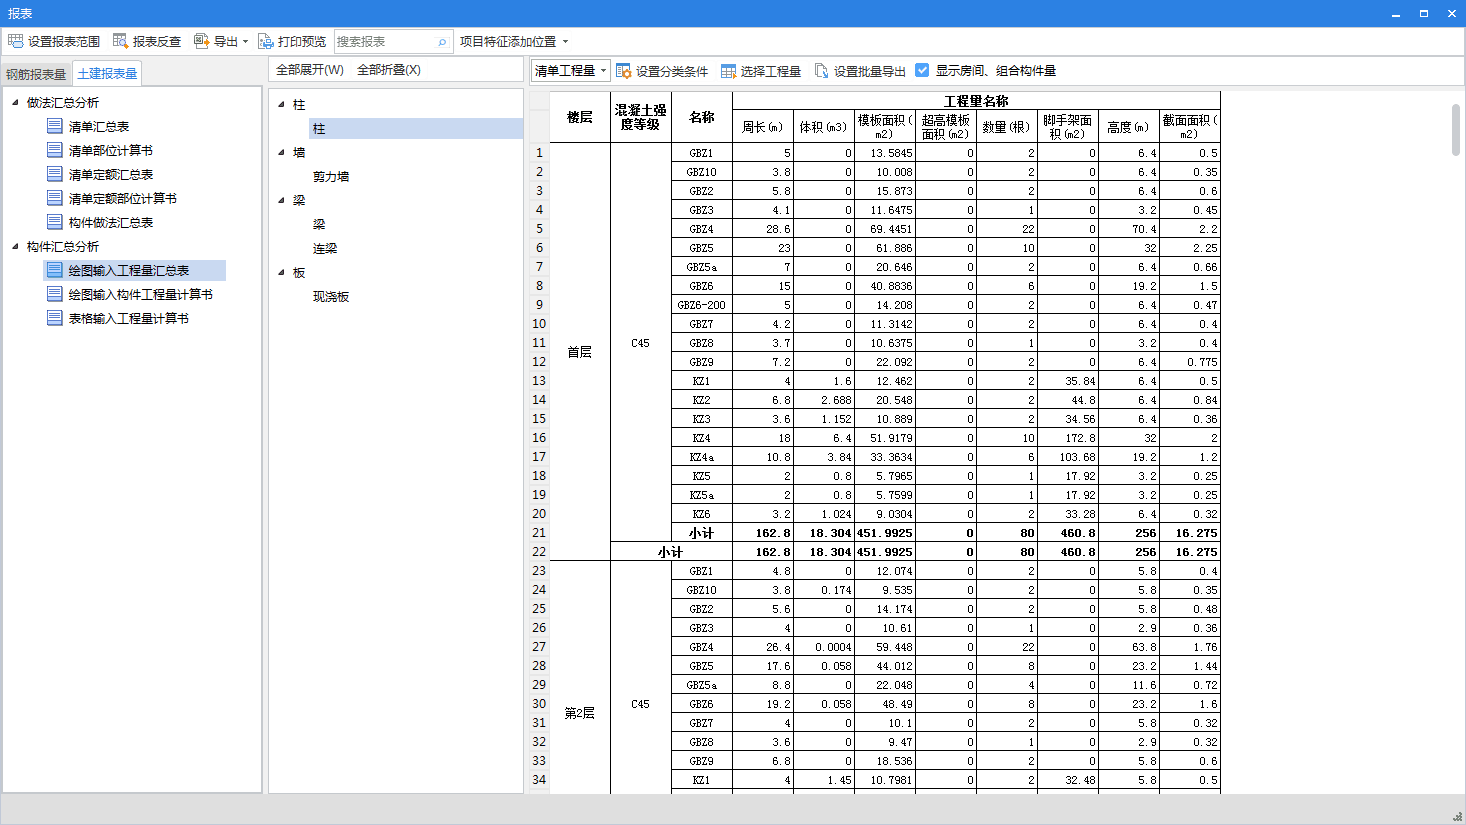The width and height of the screenshot is (1466, 825).
Task: Click the KZ4a name cell
Action: (x=702, y=457)
